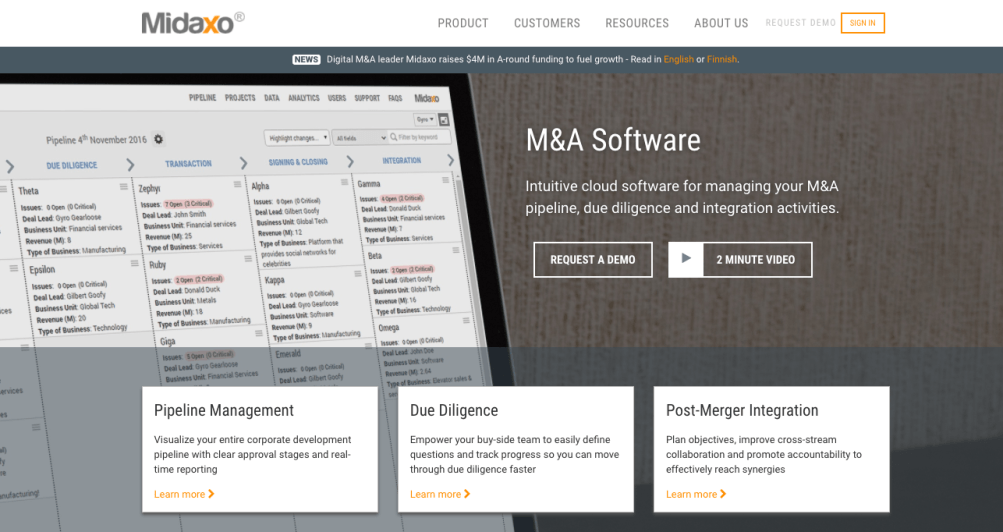This screenshot has width=1003, height=532.
Task: Open the Highlight changes dropdown
Action: pos(297,137)
